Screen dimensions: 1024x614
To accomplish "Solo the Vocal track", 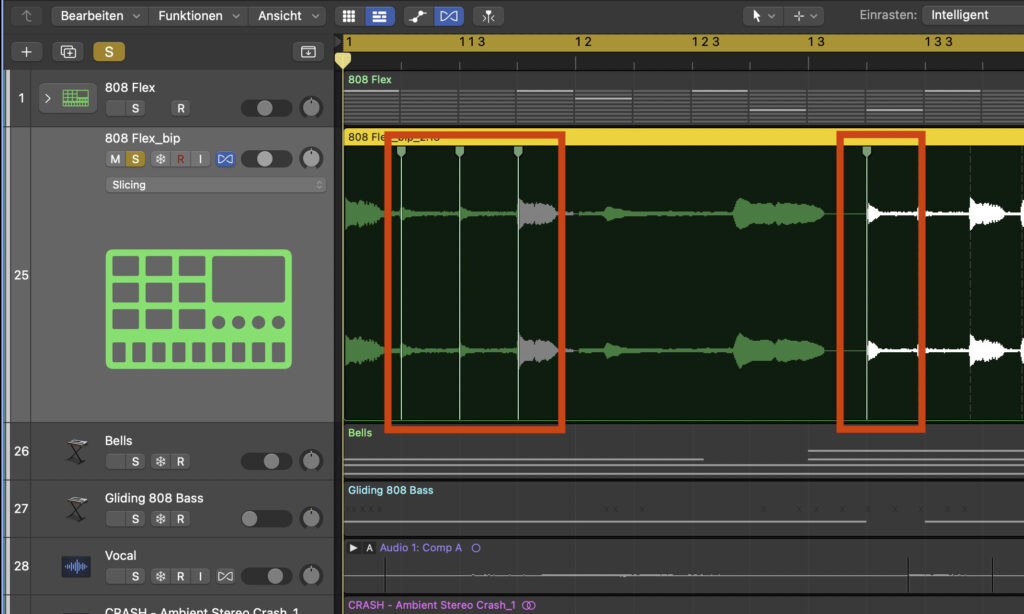I will [135, 576].
